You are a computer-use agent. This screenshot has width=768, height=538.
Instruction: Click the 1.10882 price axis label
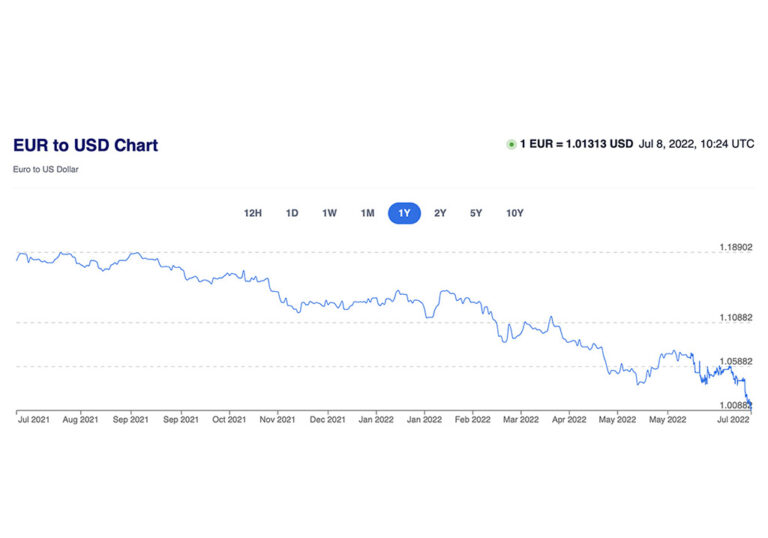click(x=736, y=318)
